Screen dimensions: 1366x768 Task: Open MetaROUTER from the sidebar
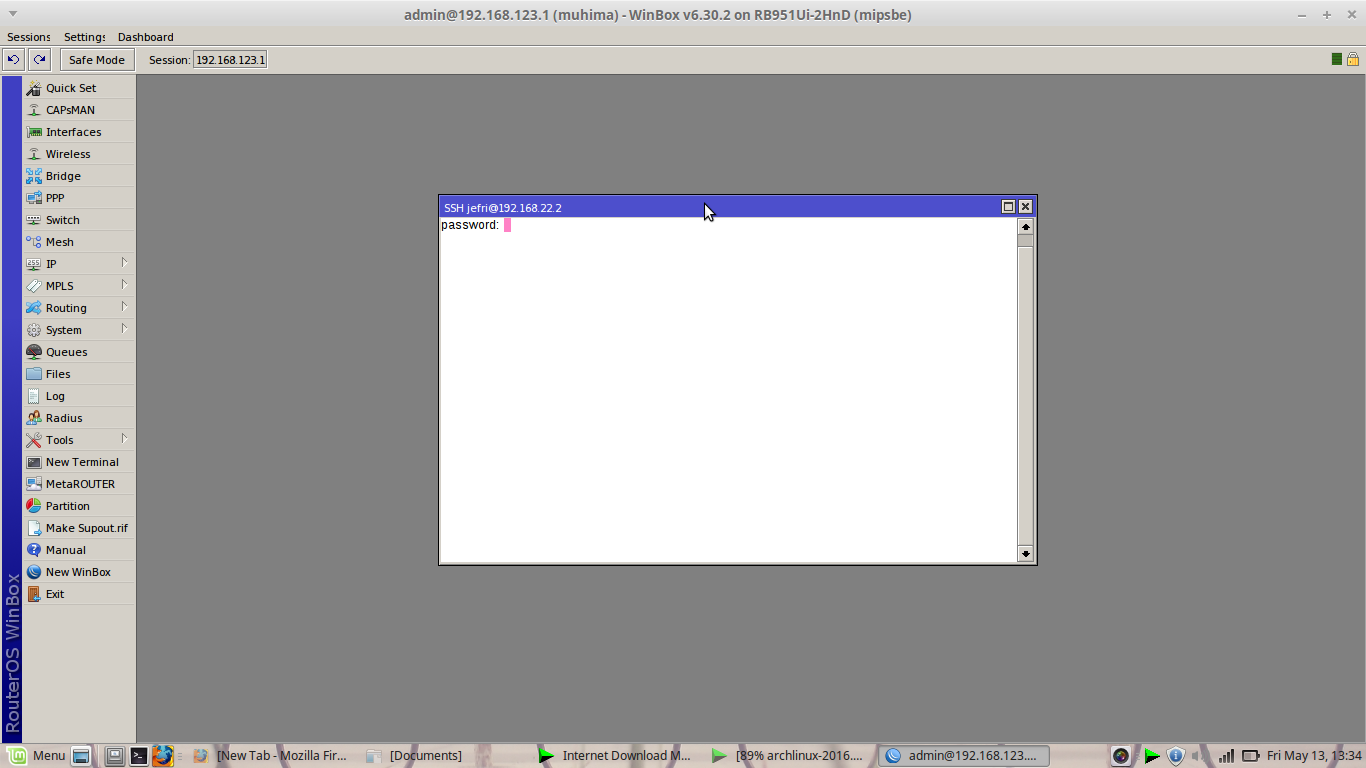click(x=78, y=484)
